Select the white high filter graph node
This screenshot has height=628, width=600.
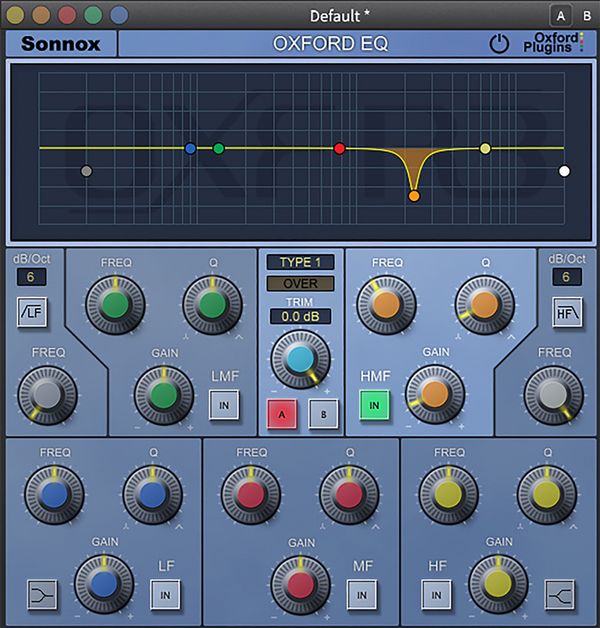(x=564, y=171)
